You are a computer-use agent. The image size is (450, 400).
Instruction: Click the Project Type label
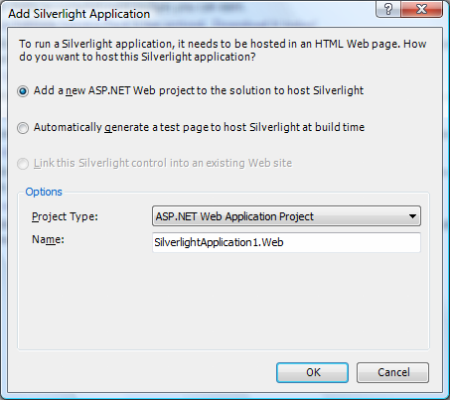click(x=65, y=217)
